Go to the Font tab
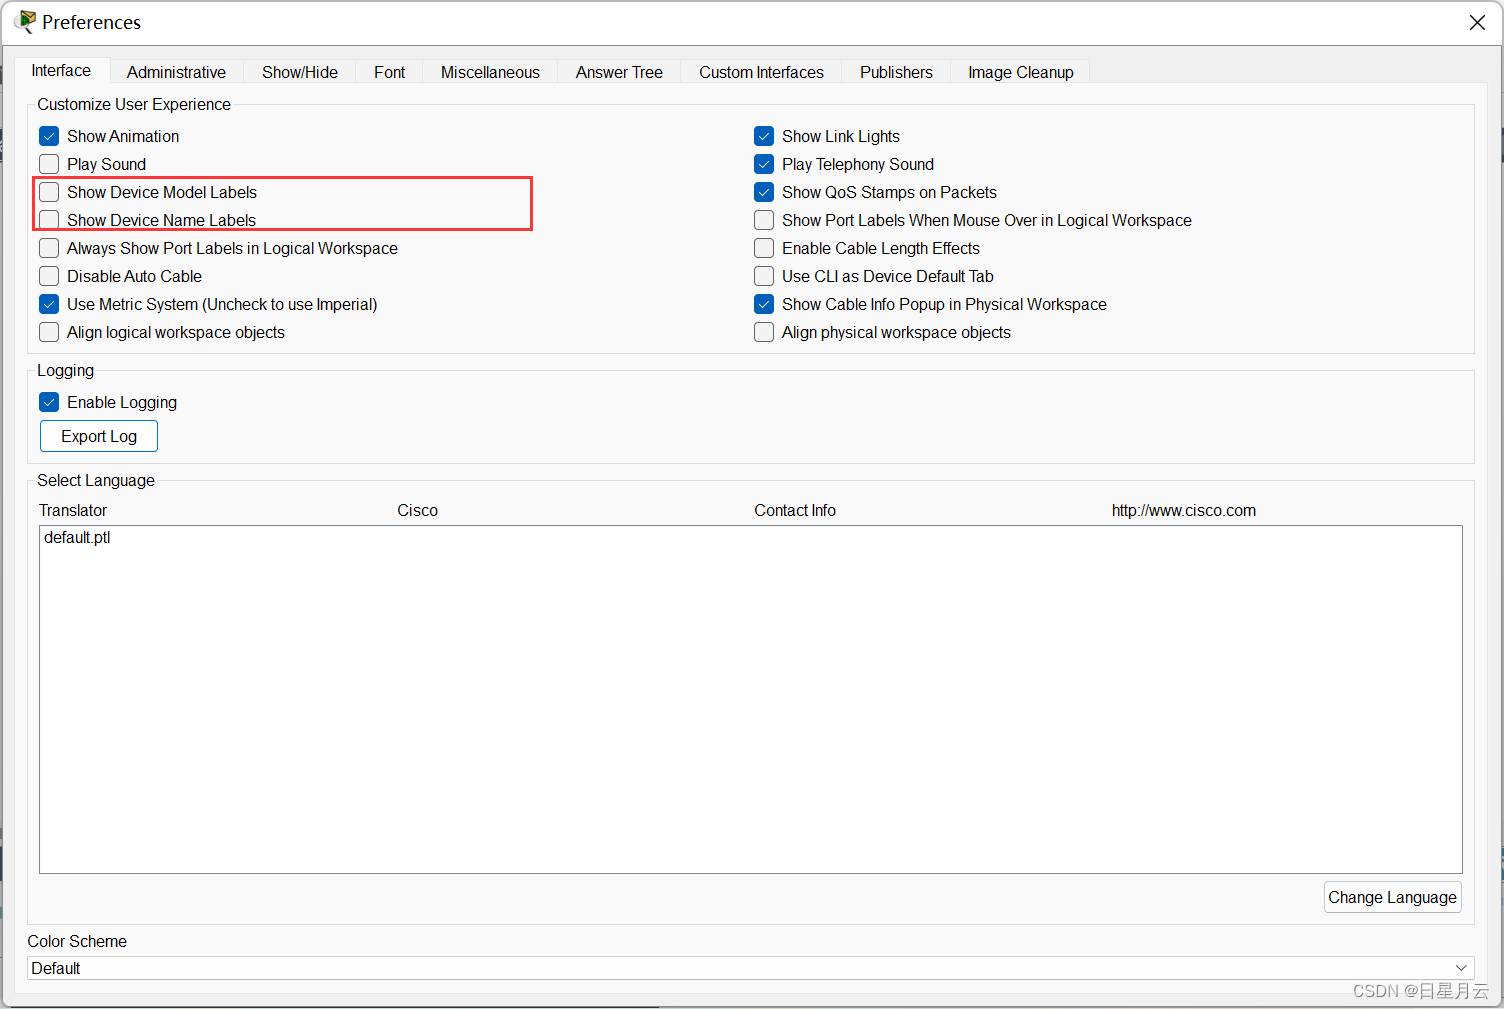 tap(389, 72)
